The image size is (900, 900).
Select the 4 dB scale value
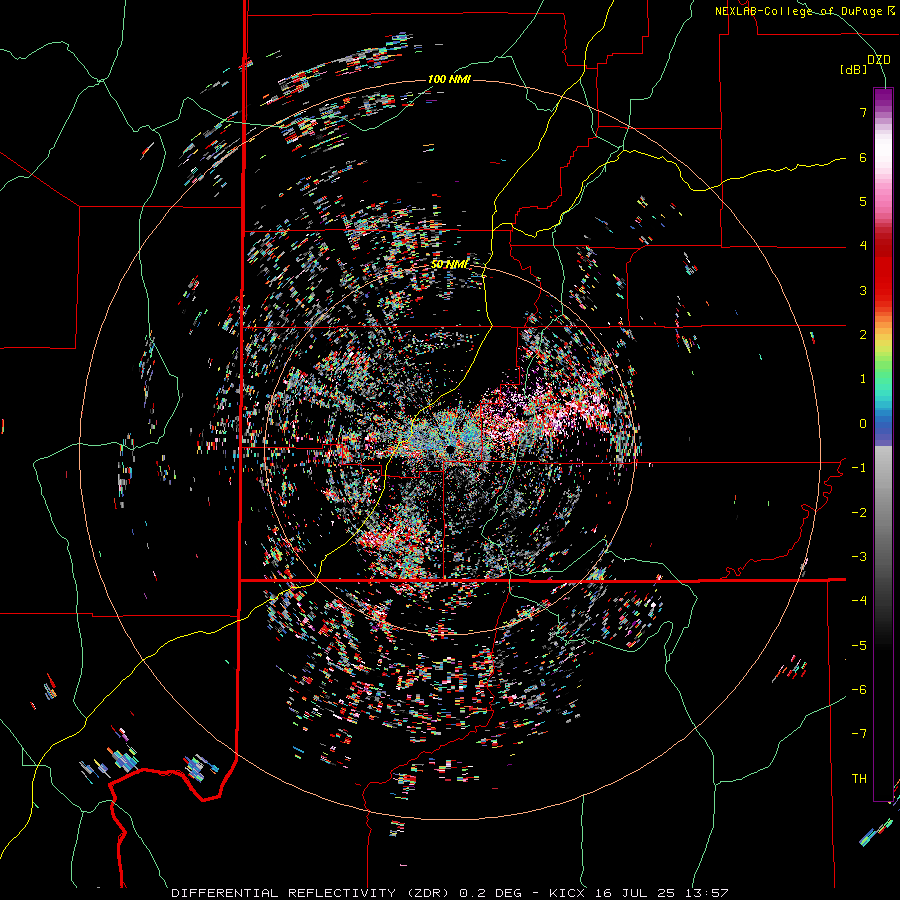(863, 246)
